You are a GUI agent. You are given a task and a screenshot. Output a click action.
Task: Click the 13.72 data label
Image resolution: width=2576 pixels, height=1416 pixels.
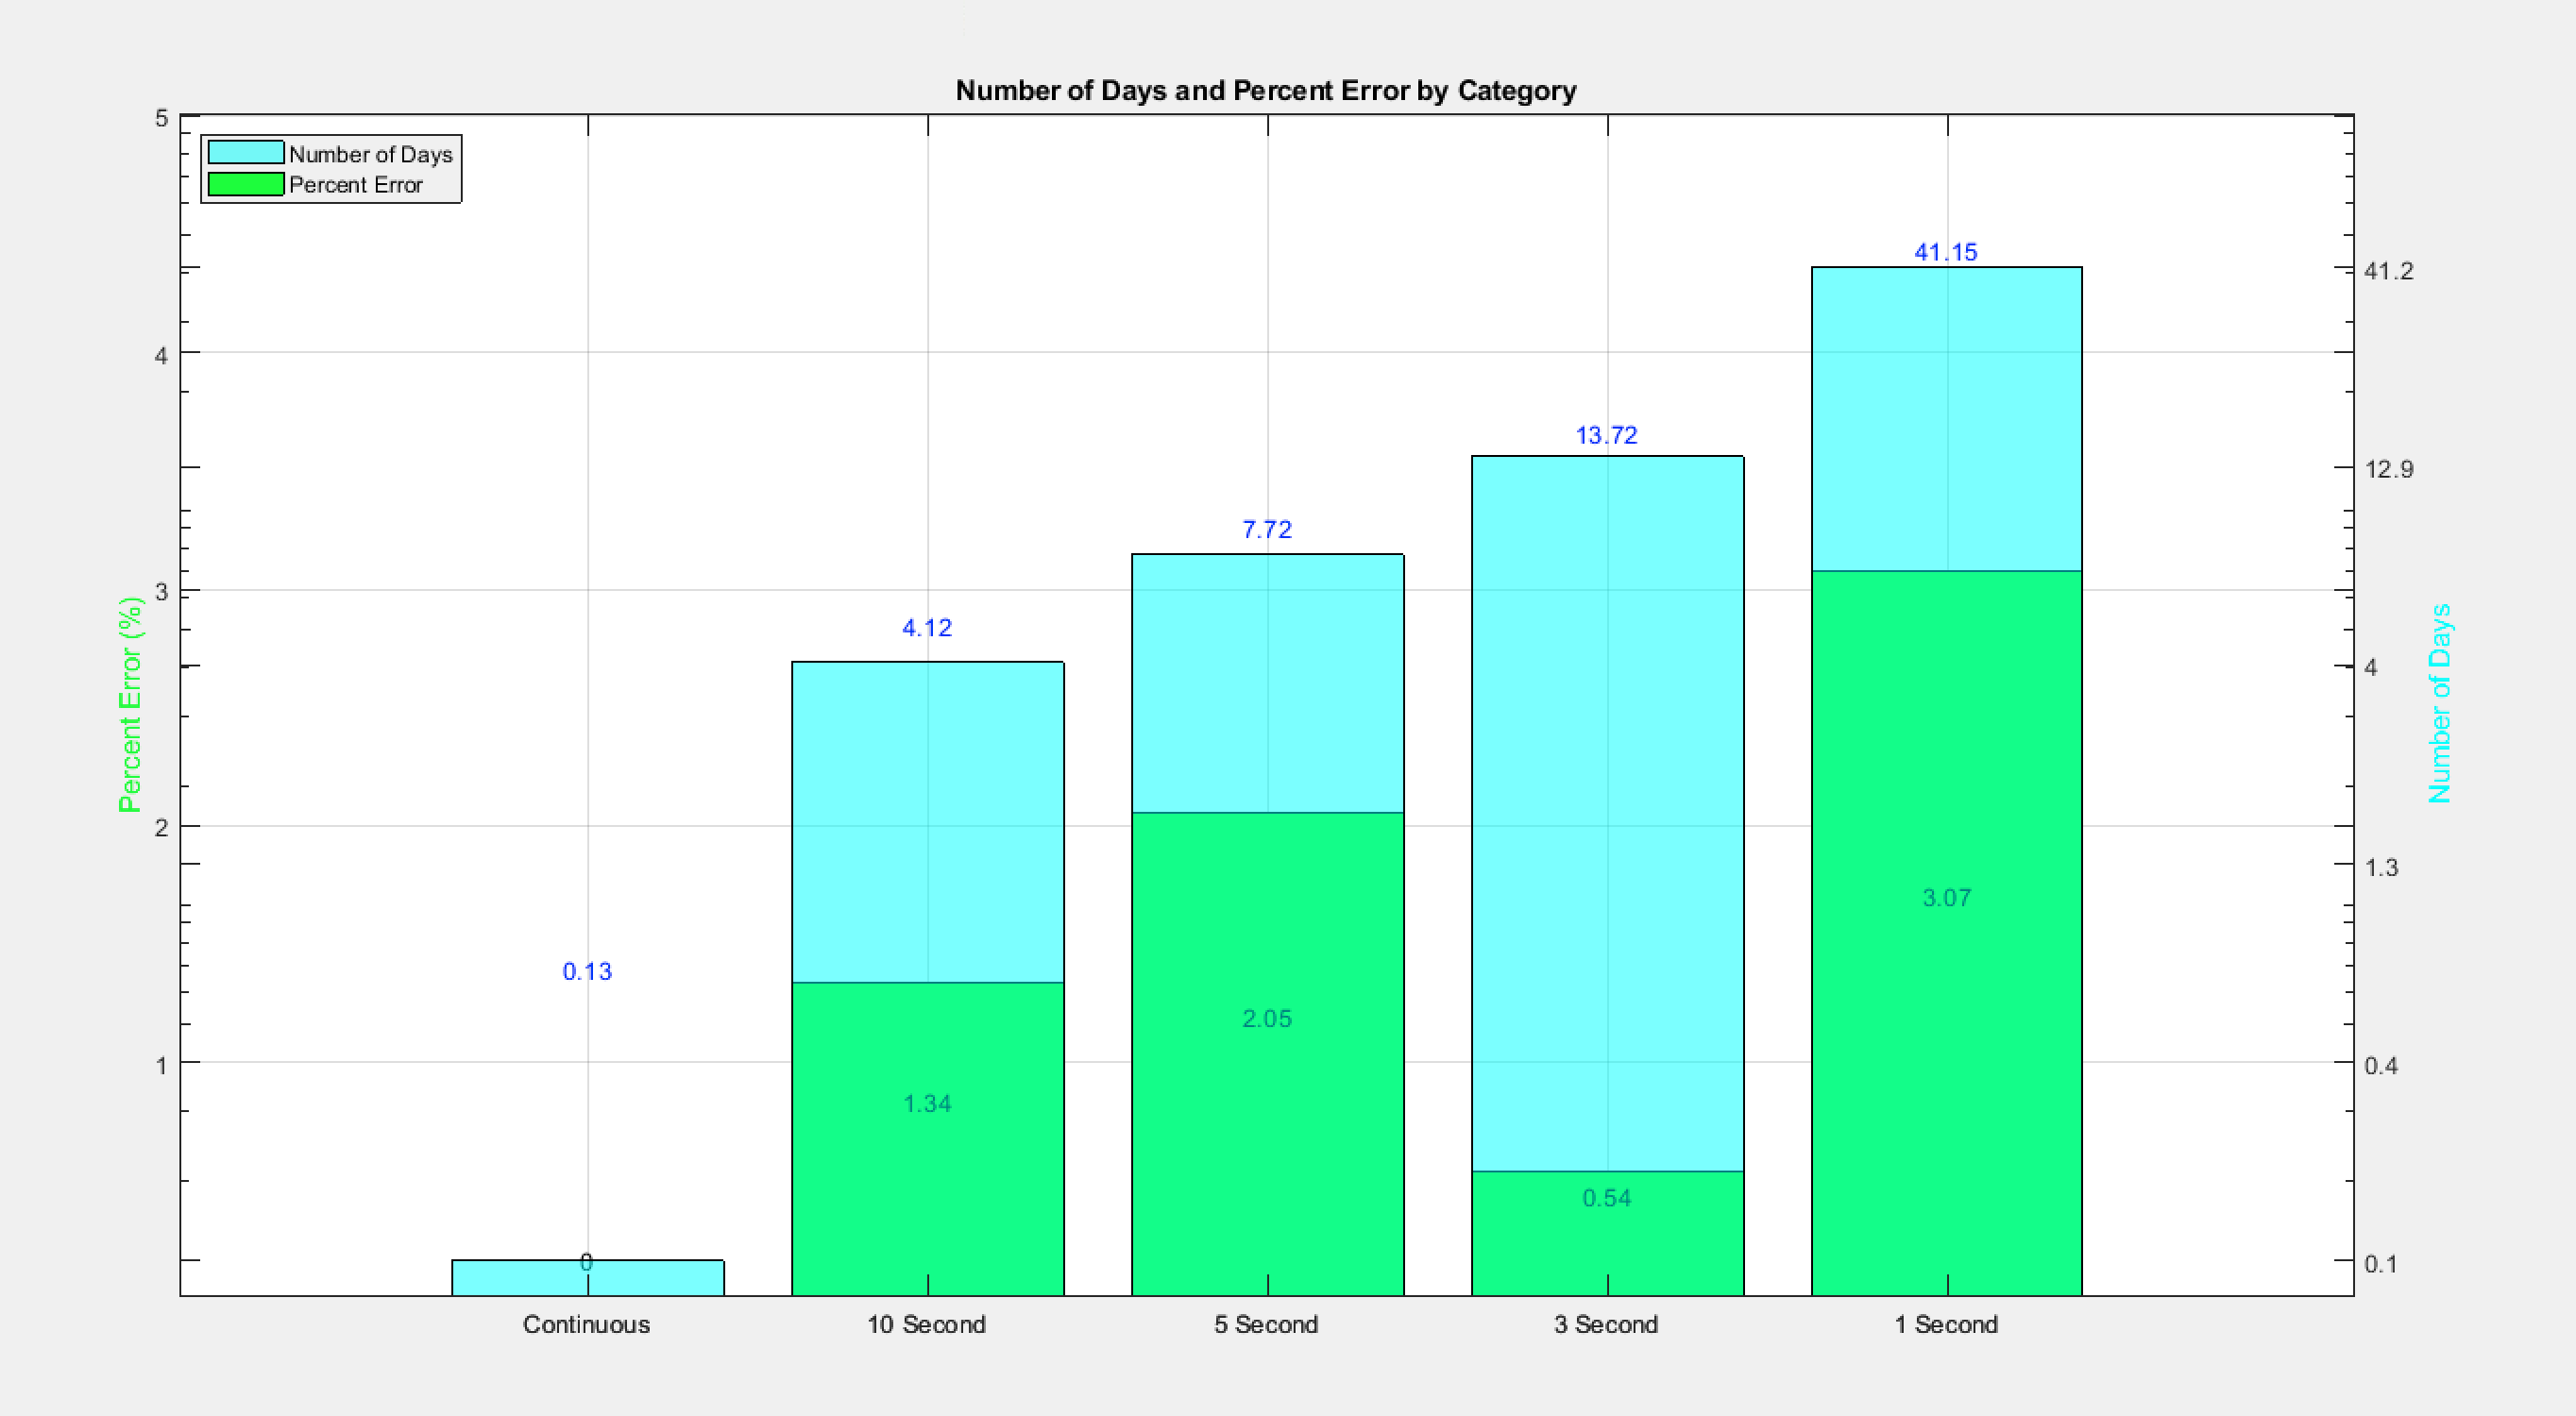pyautogui.click(x=1608, y=435)
